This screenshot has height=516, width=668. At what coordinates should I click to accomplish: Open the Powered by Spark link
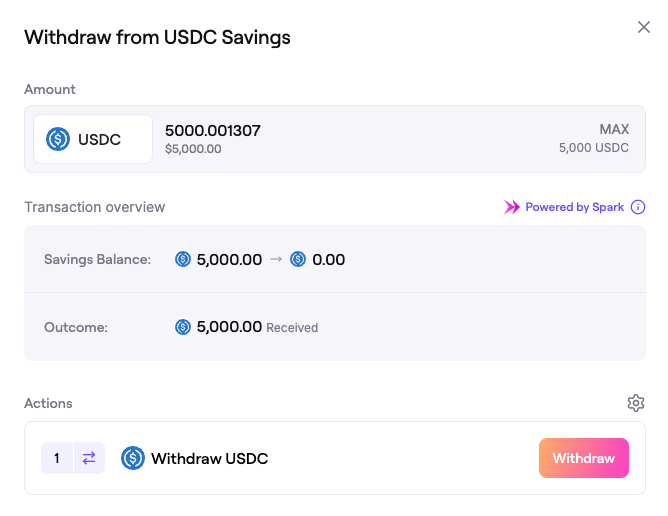(x=574, y=207)
